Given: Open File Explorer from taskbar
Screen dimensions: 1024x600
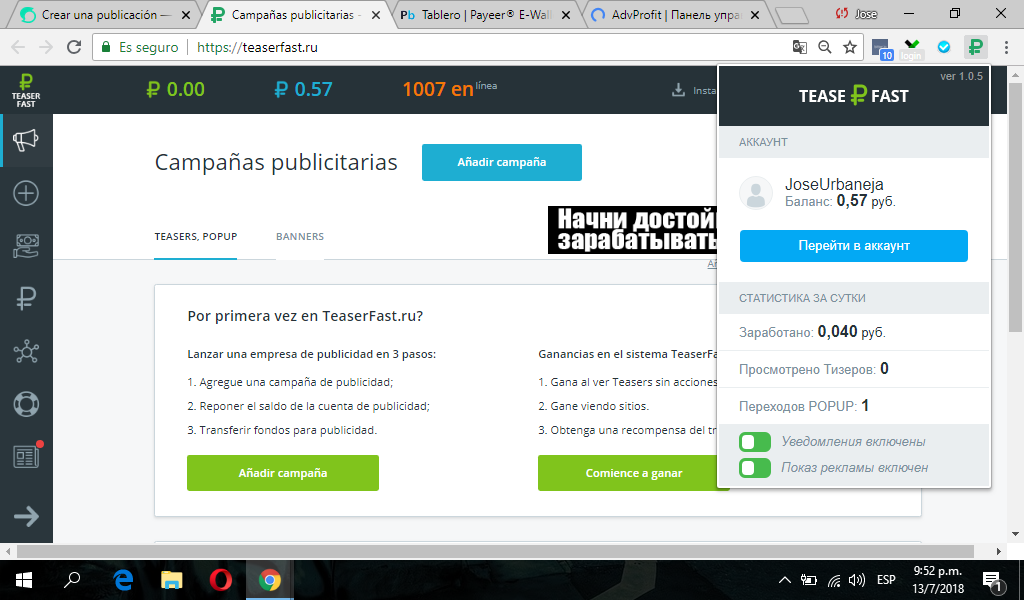Looking at the screenshot, I should [x=172, y=580].
